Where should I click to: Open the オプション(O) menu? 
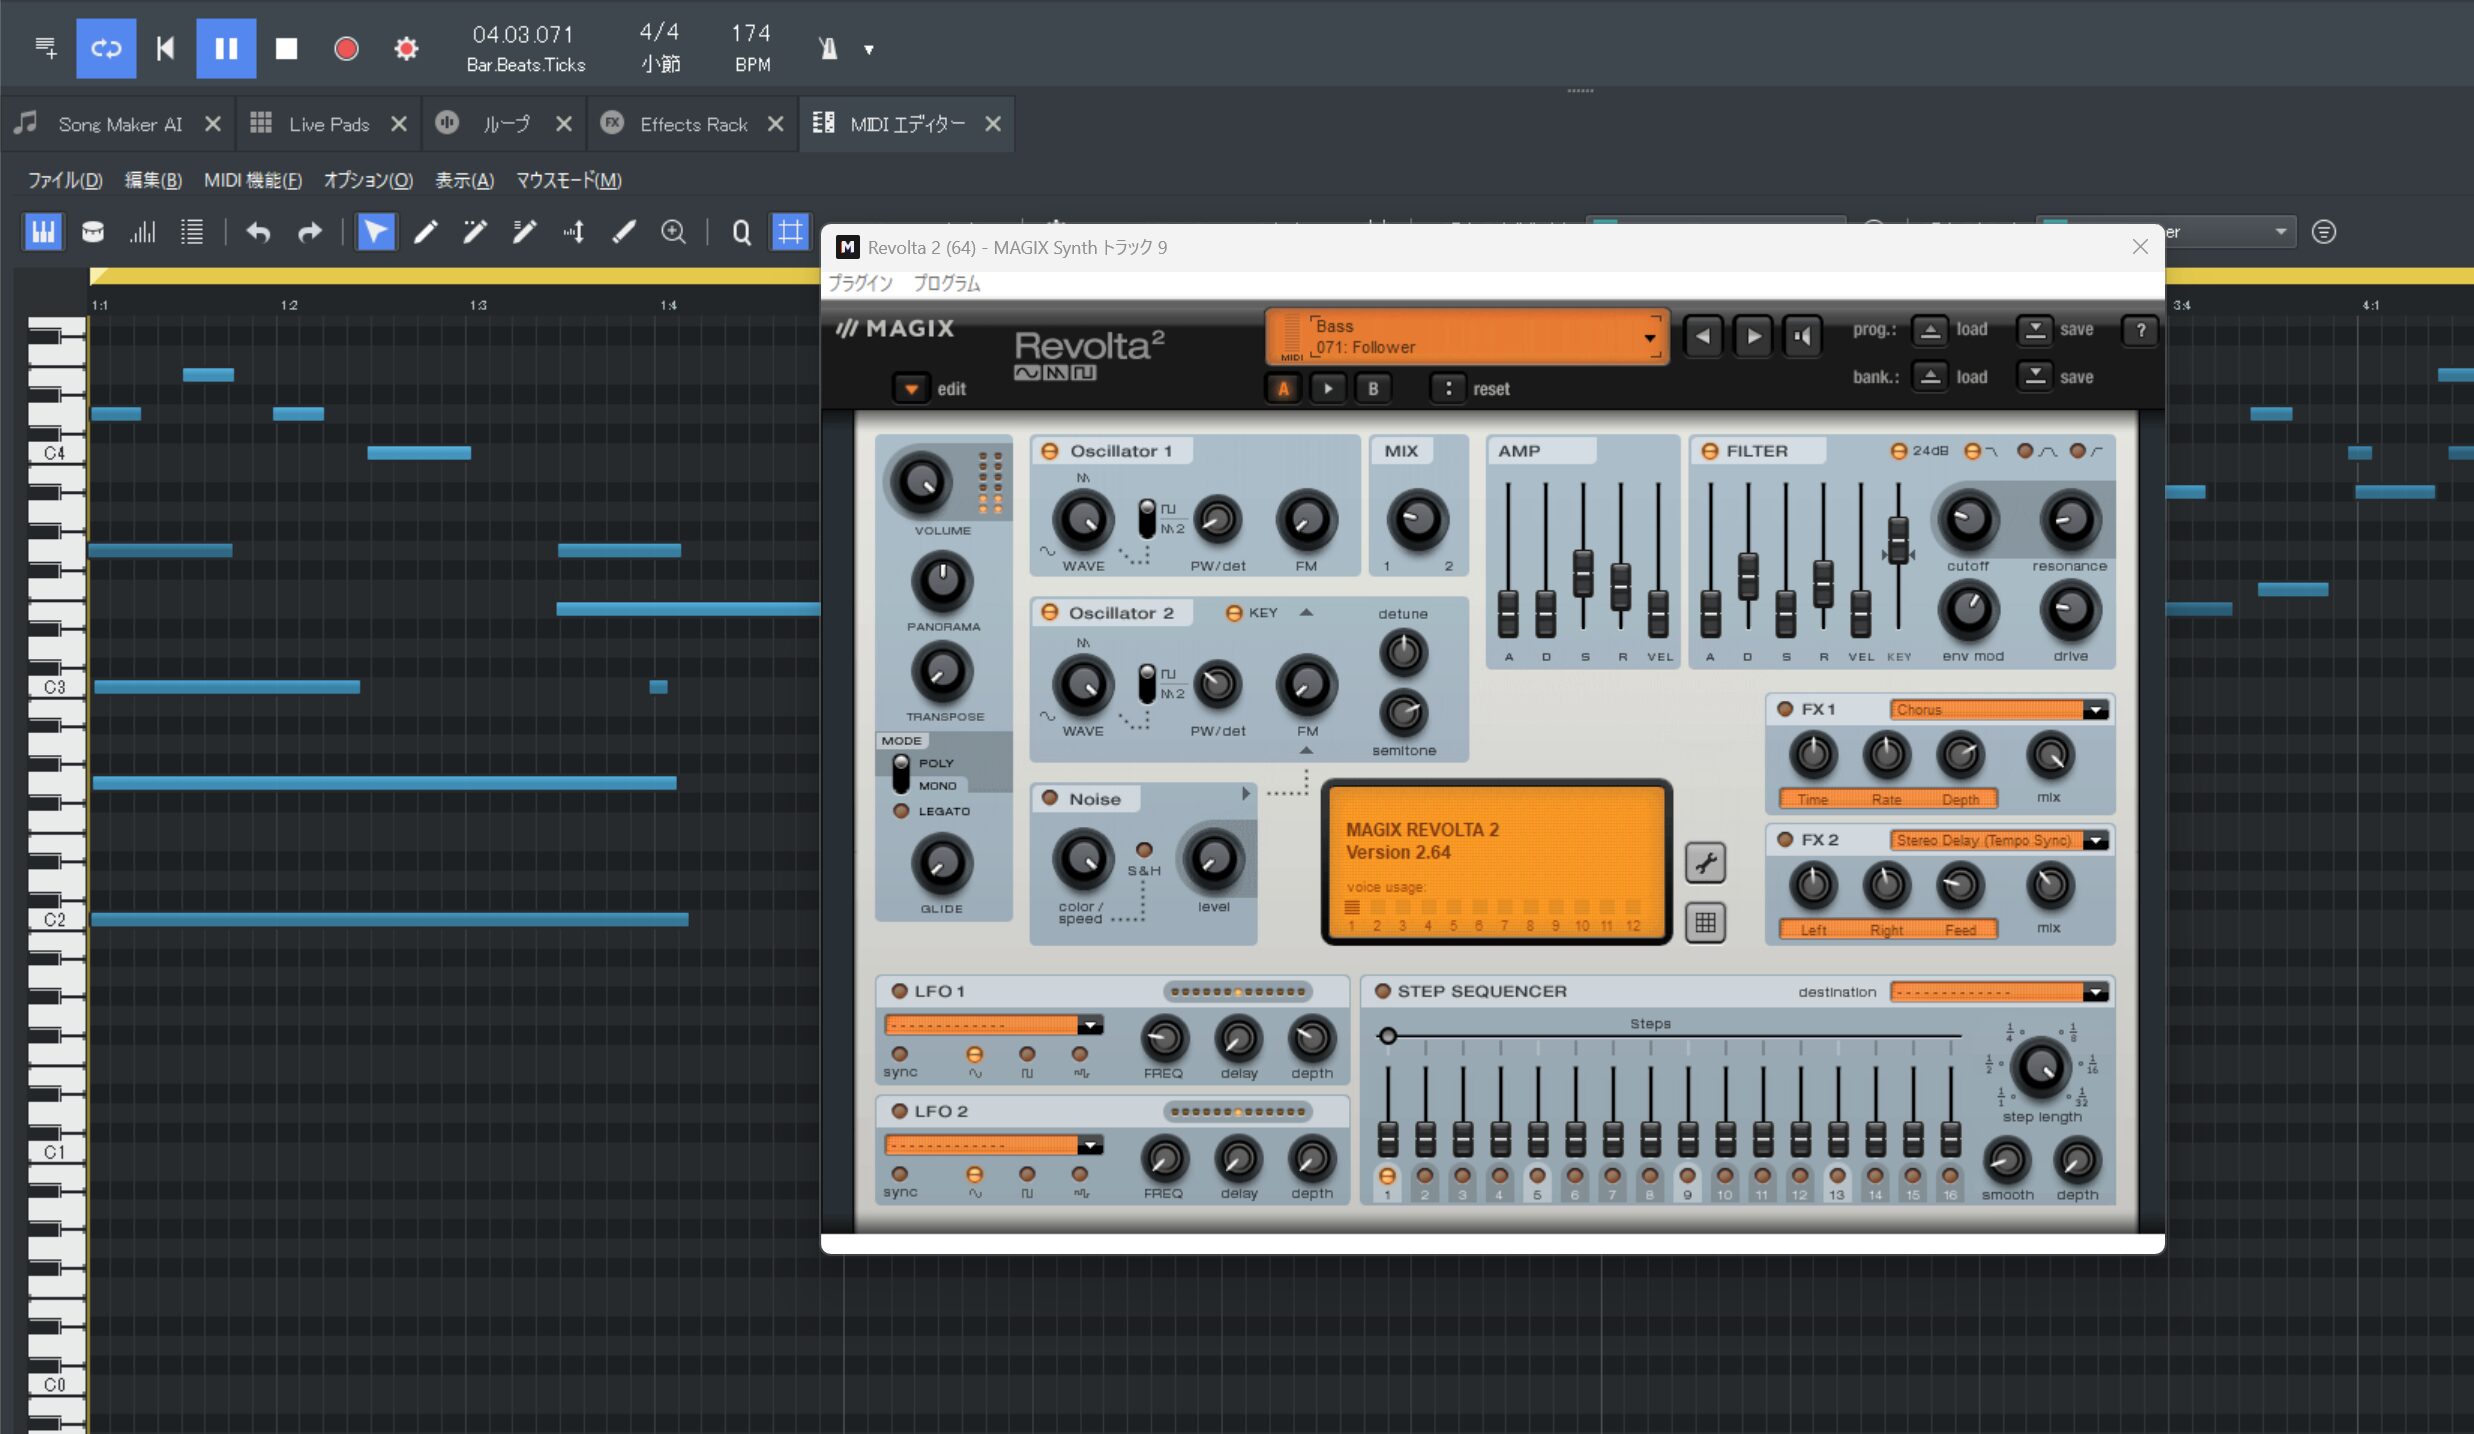click(x=368, y=180)
